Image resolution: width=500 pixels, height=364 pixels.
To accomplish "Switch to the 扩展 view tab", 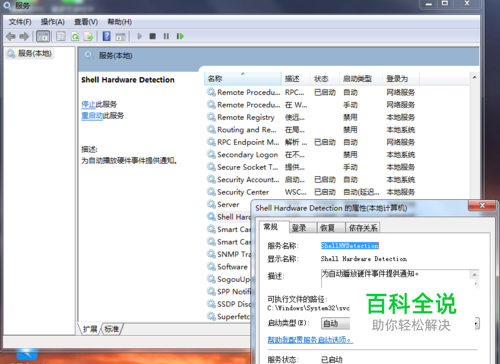I will point(90,329).
